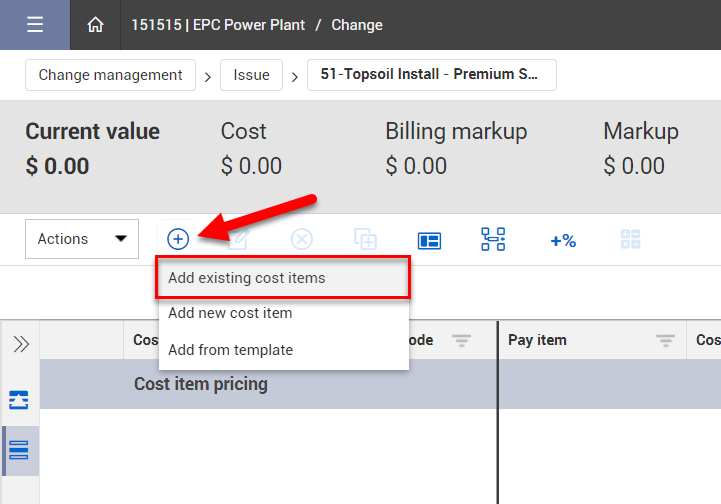The height and width of the screenshot is (504, 721).
Task: Navigate to Change management breadcrumb
Action: [x=110, y=75]
